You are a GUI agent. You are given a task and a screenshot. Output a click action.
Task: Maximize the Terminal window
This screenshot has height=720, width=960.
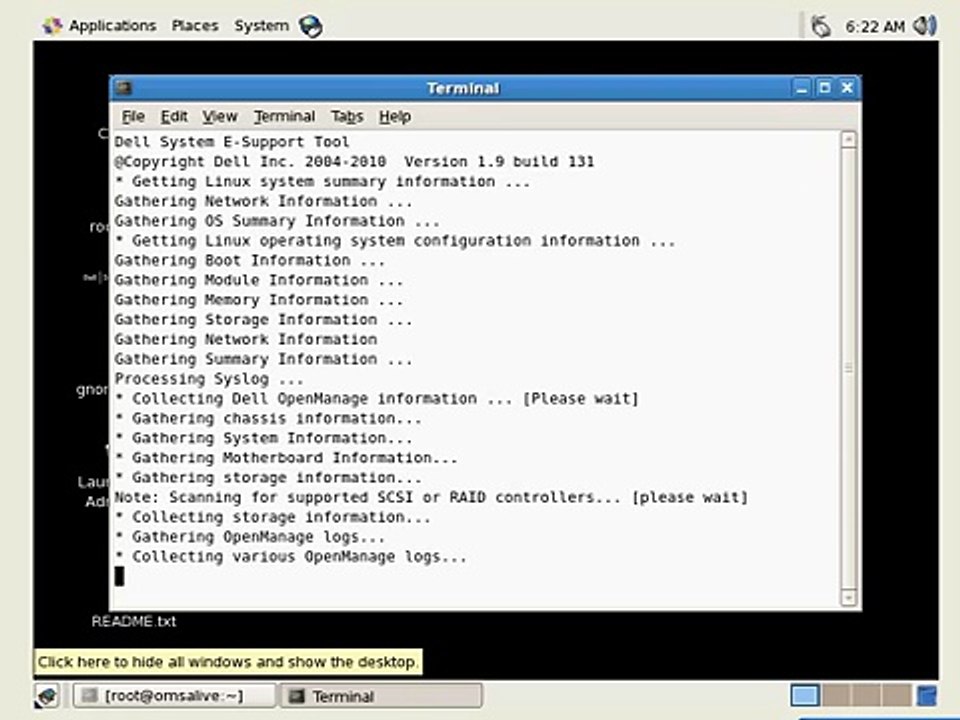click(x=825, y=88)
